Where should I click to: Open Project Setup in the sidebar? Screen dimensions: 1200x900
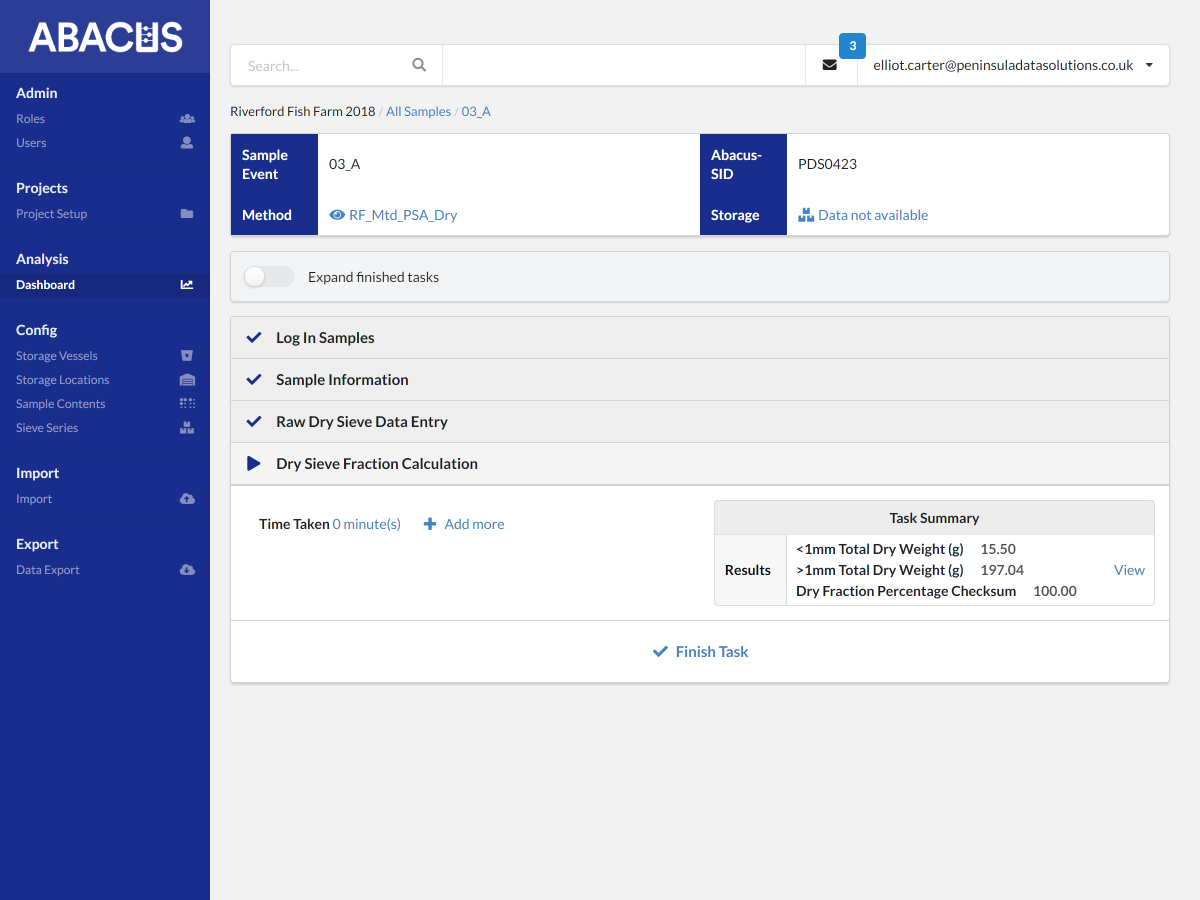pyautogui.click(x=105, y=214)
